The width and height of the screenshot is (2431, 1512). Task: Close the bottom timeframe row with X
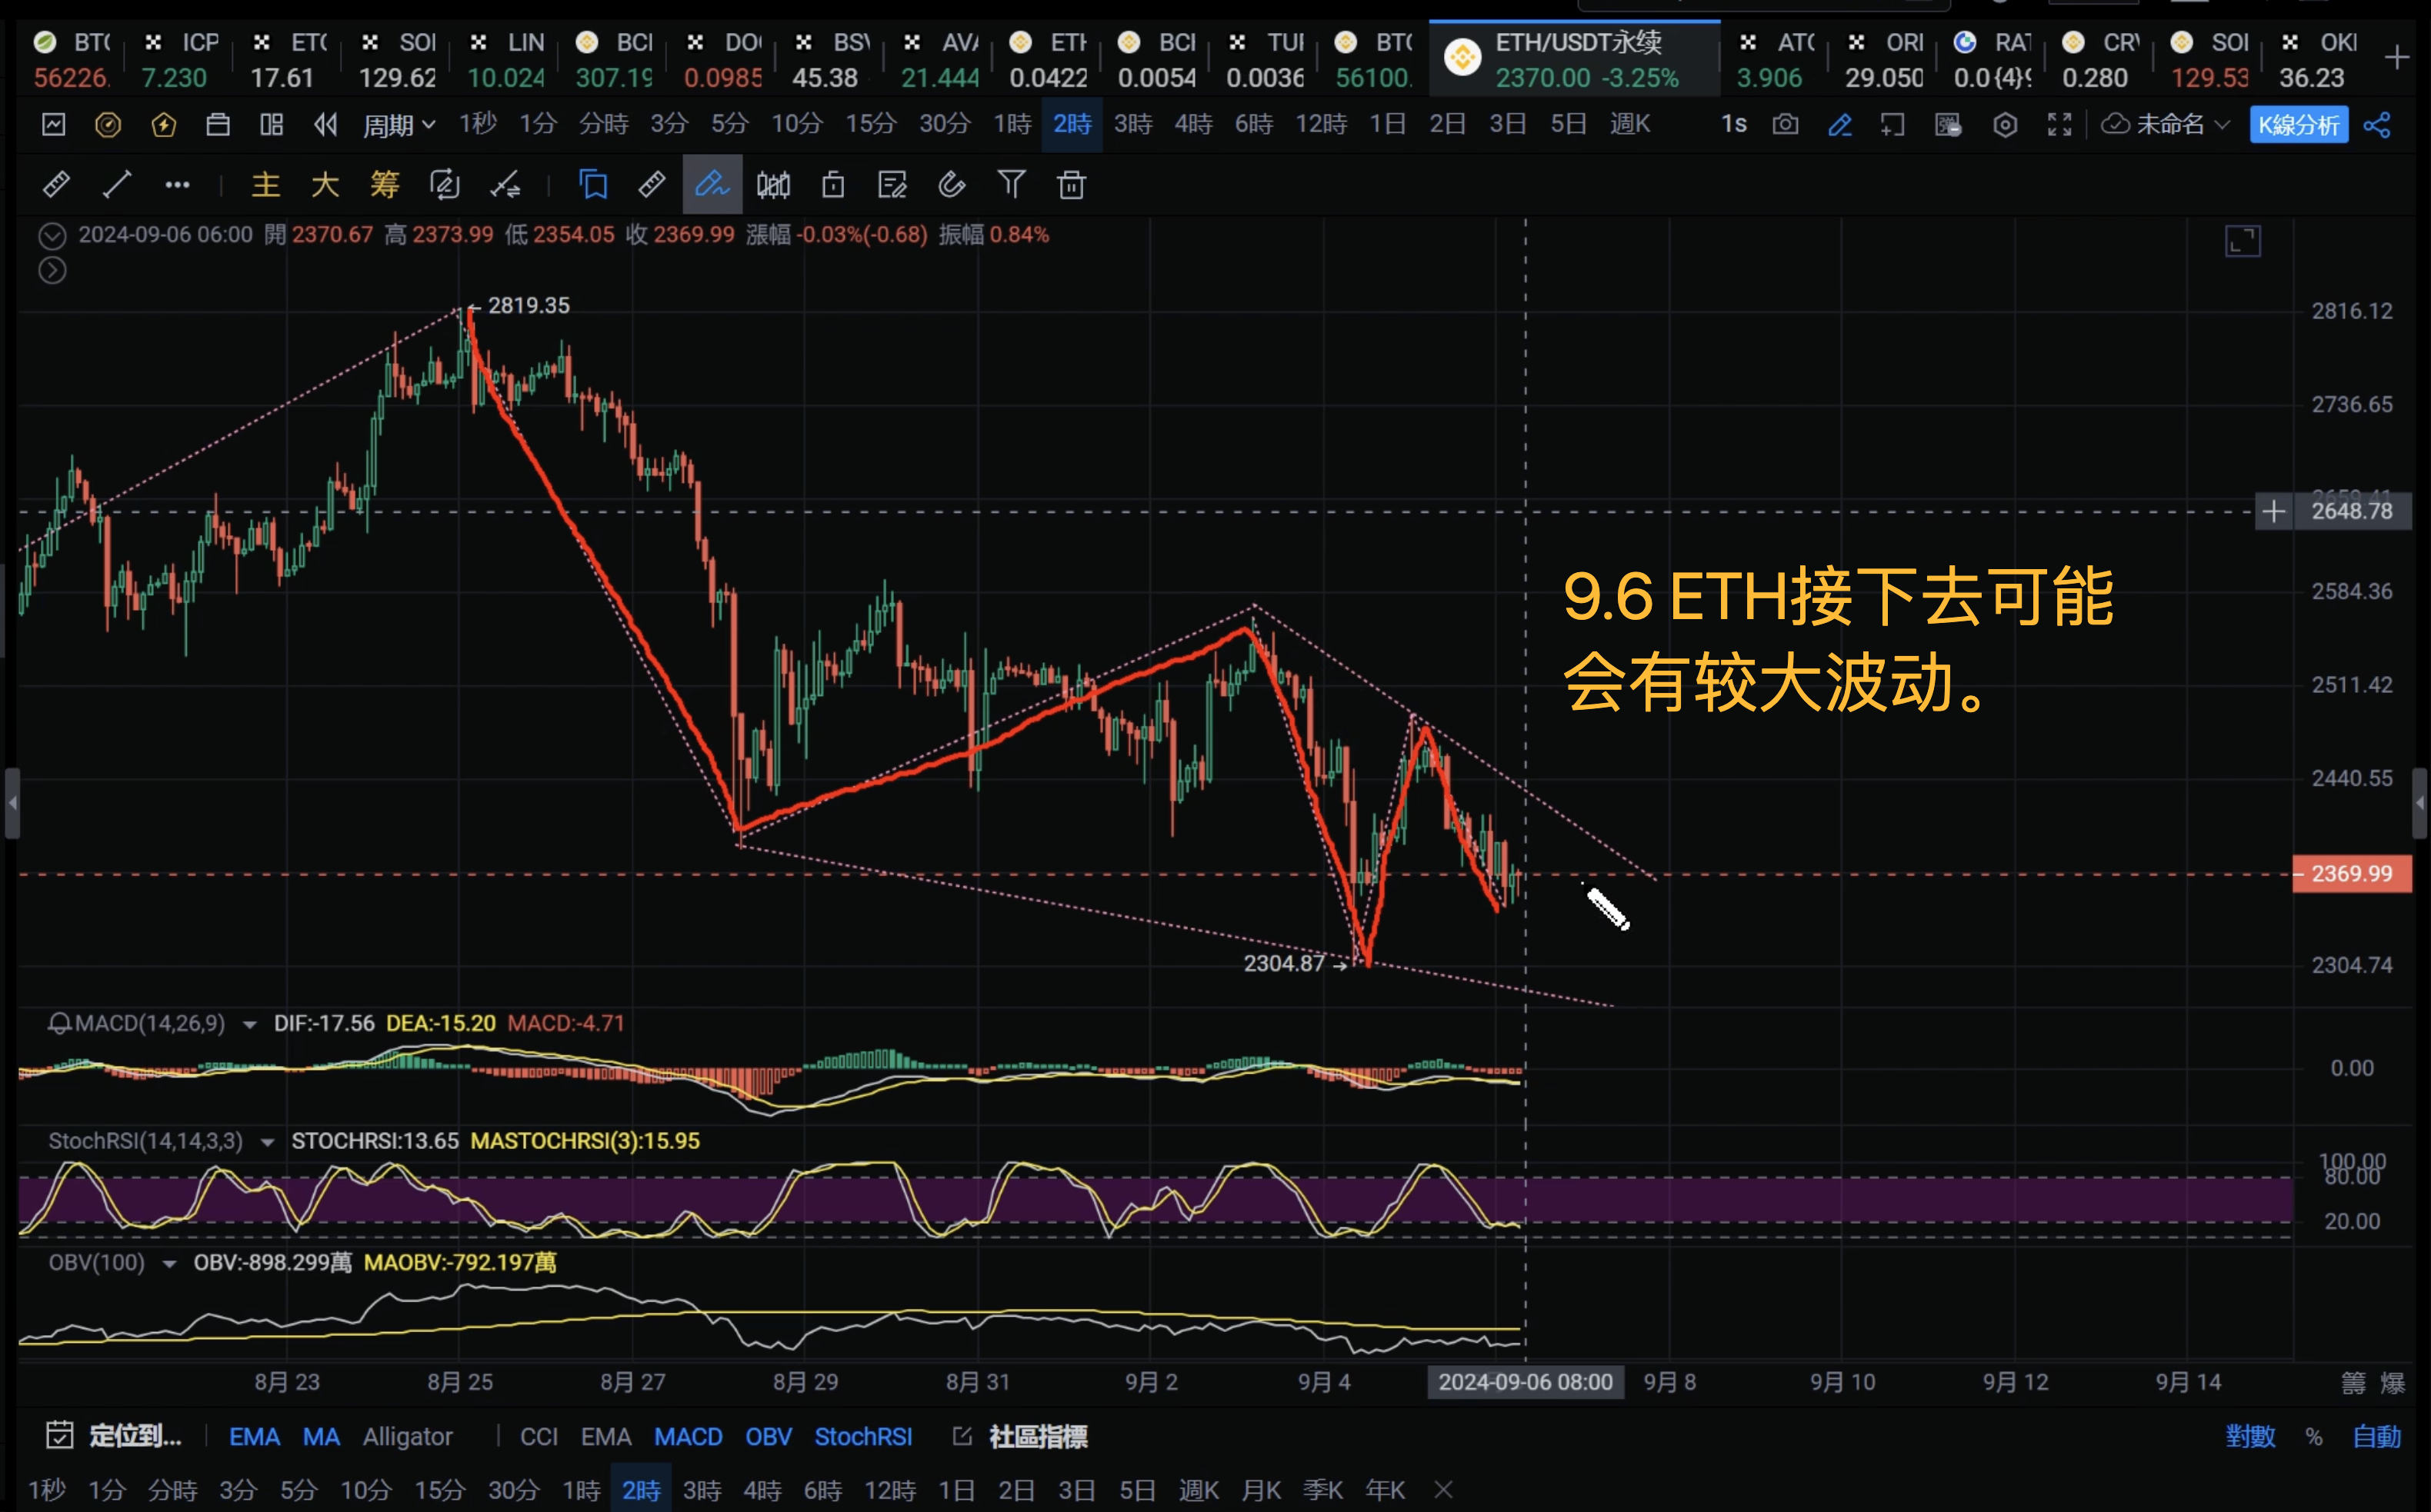(x=1443, y=1490)
